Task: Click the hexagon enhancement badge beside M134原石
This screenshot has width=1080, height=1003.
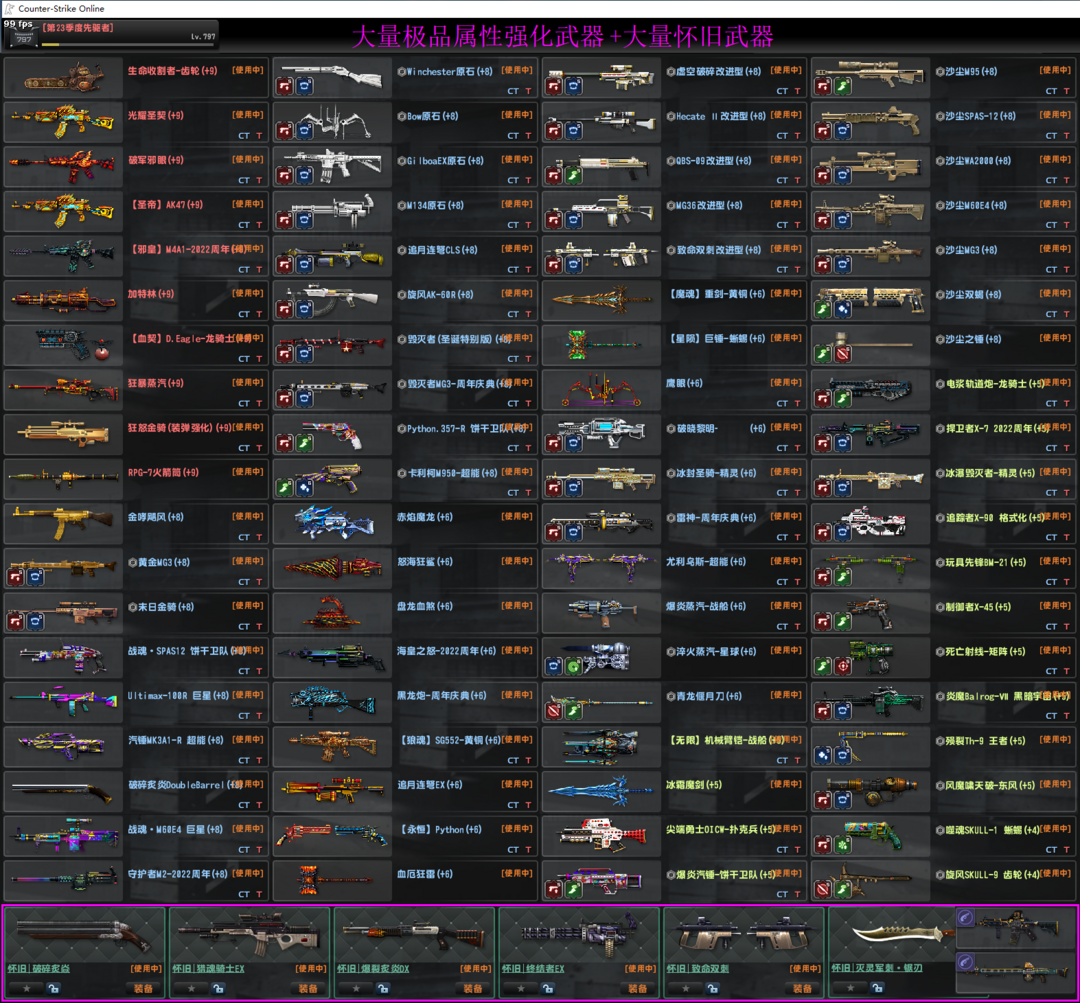Action: tap(401, 205)
